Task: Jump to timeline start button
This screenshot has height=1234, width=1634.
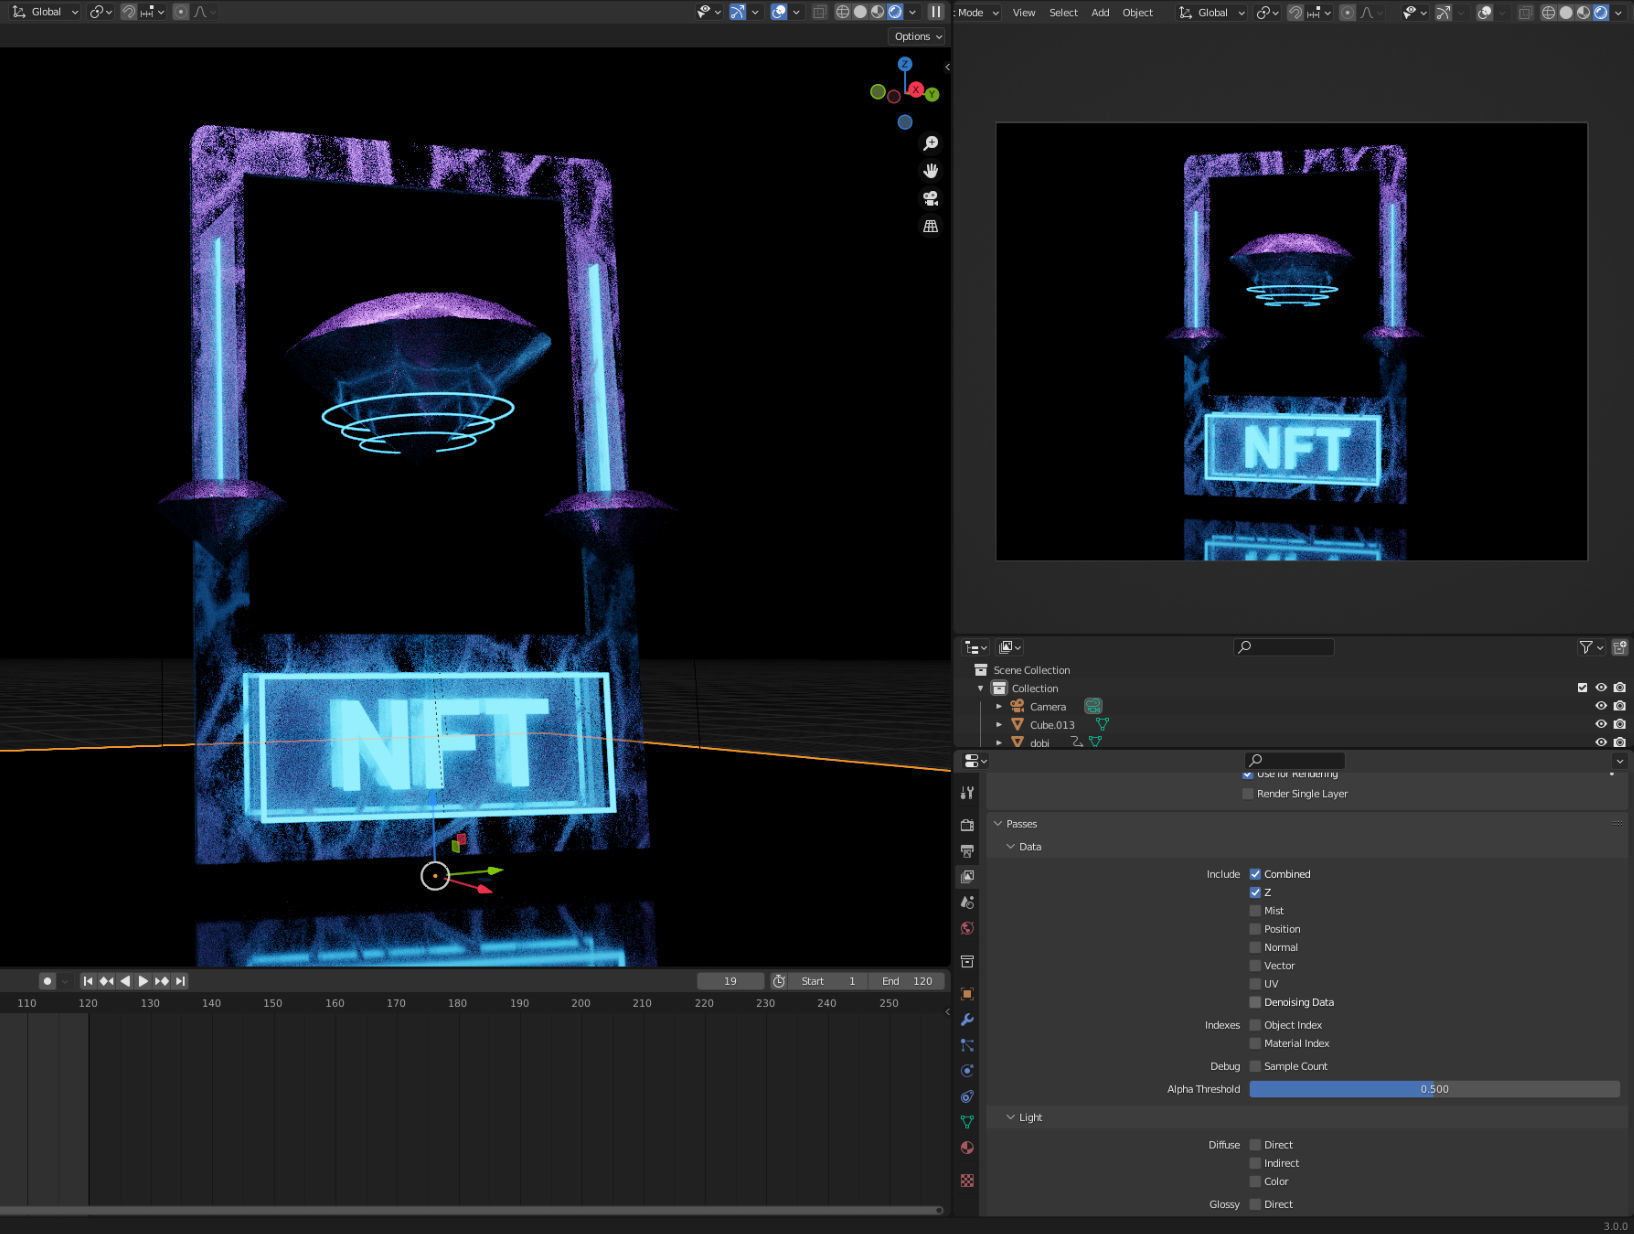Action: tap(88, 981)
